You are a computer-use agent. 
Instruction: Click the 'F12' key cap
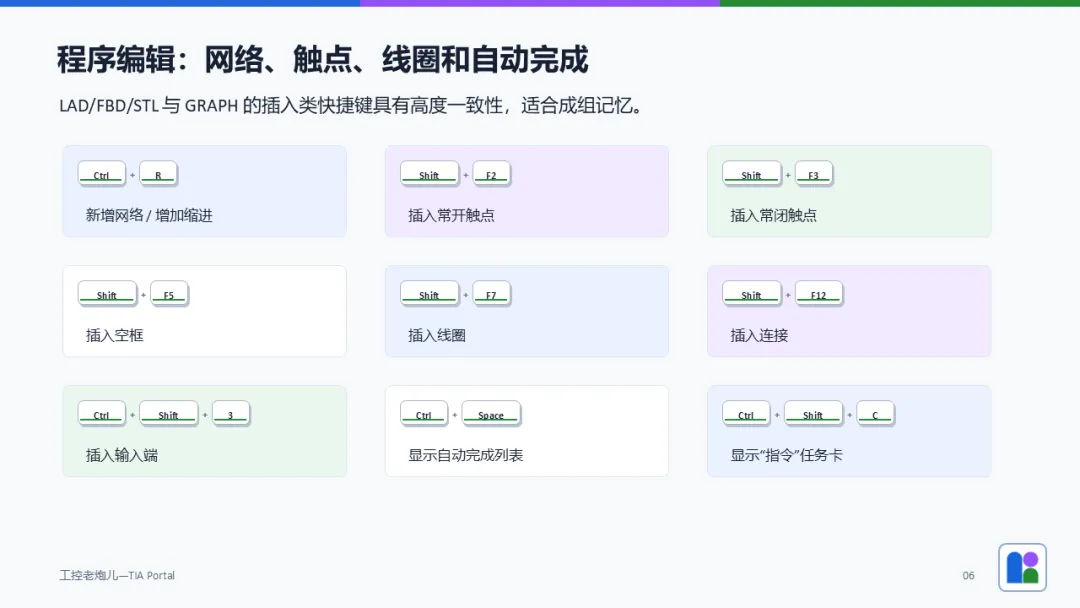pos(818,294)
